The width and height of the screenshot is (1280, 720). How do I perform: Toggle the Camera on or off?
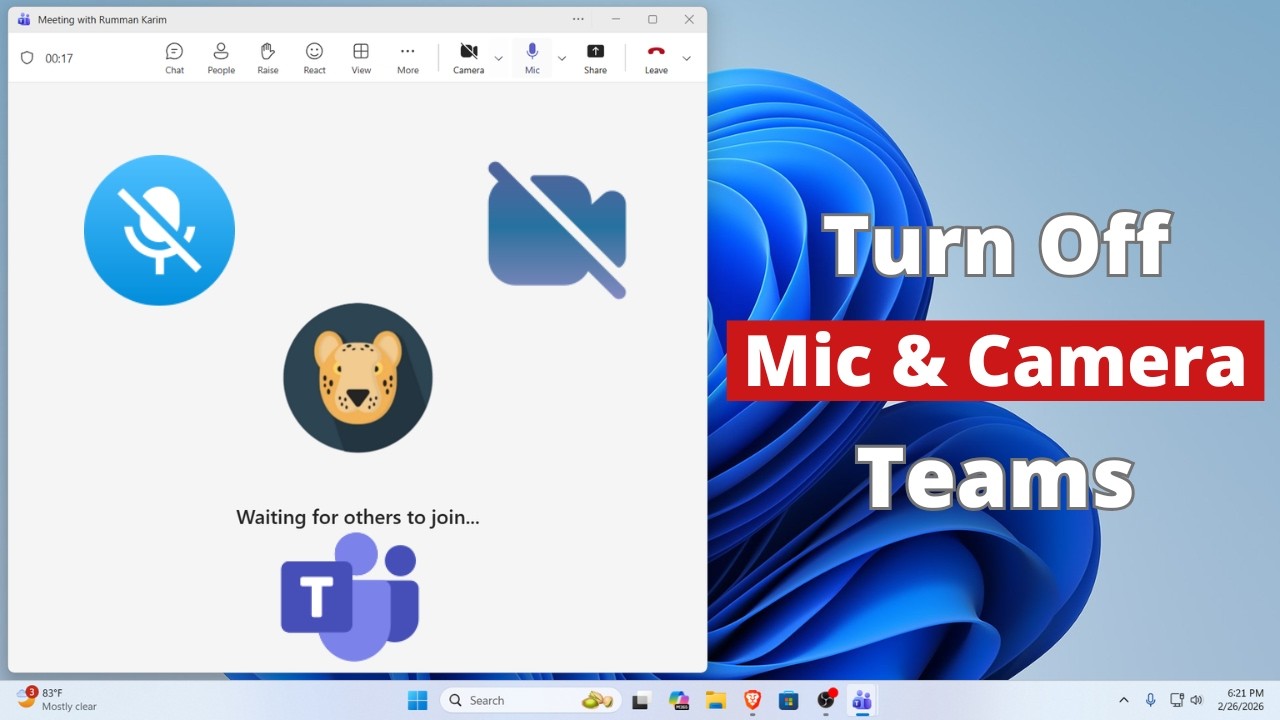click(x=468, y=58)
